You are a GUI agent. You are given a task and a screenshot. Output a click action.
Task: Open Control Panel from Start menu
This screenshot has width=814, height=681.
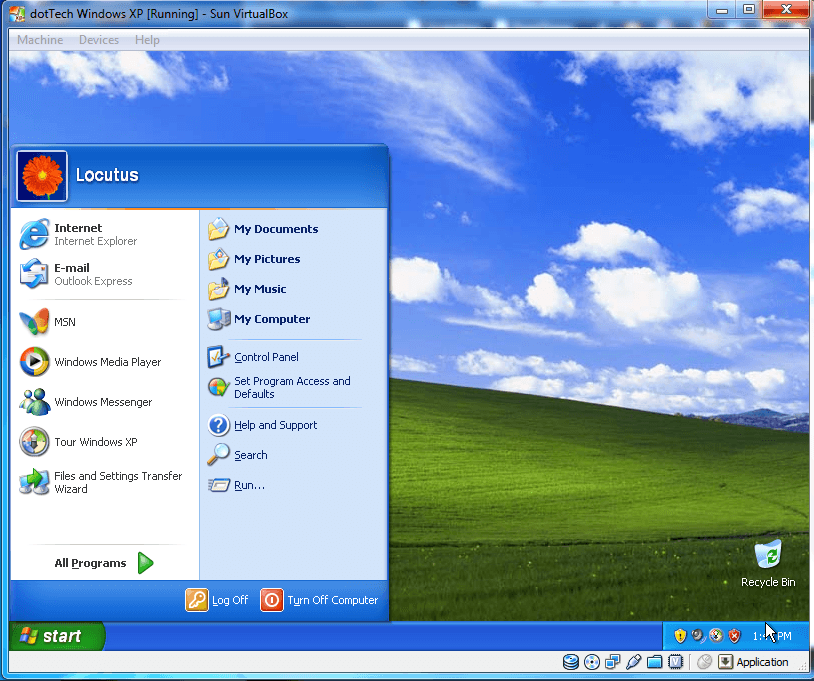pos(265,357)
